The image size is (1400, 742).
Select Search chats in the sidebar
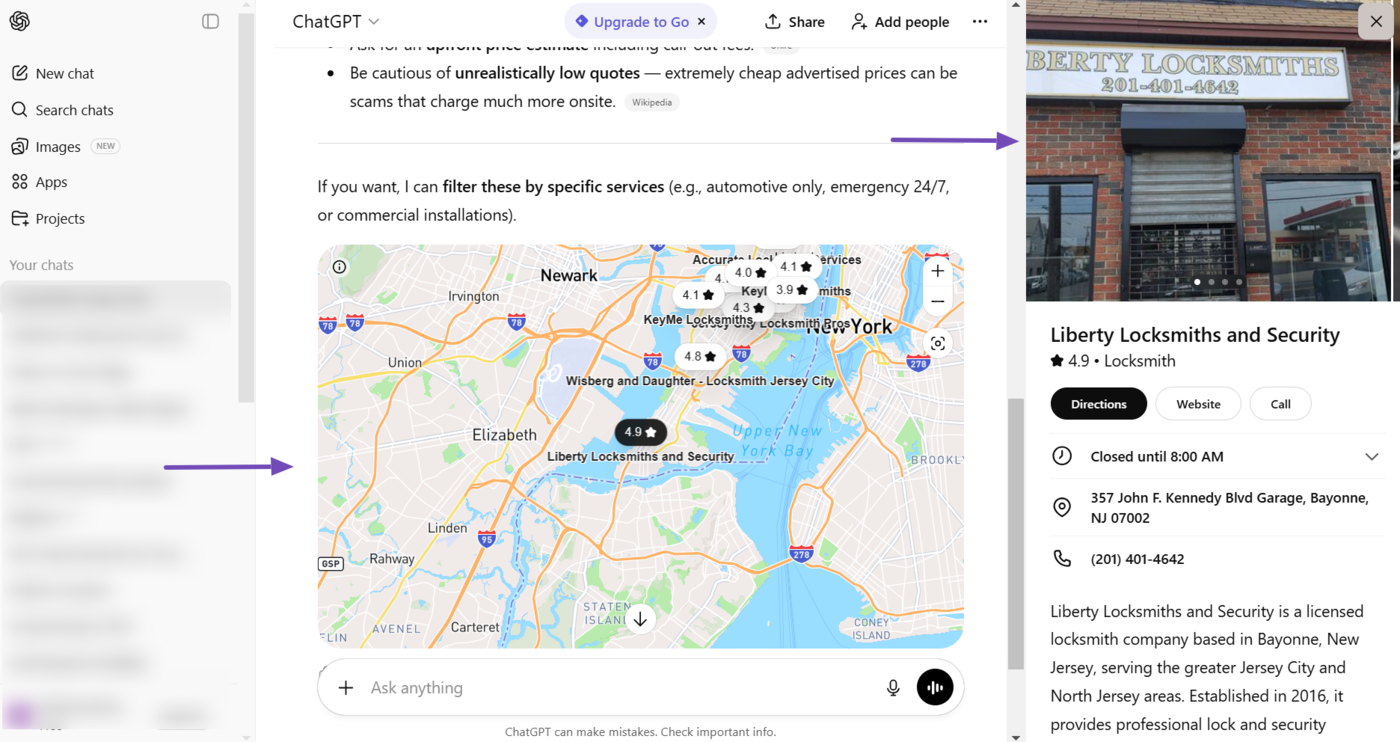[73, 109]
